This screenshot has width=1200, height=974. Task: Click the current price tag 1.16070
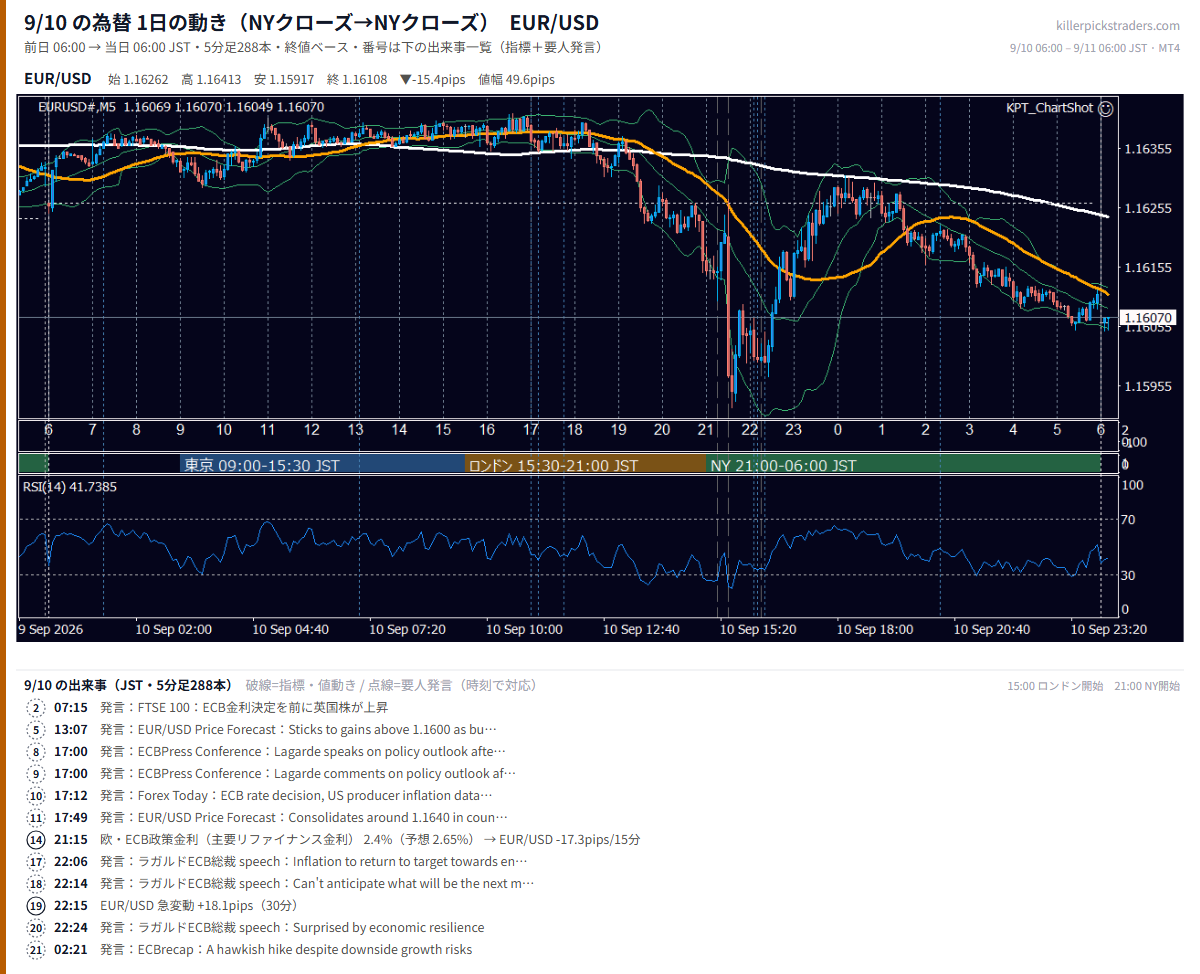(1148, 318)
